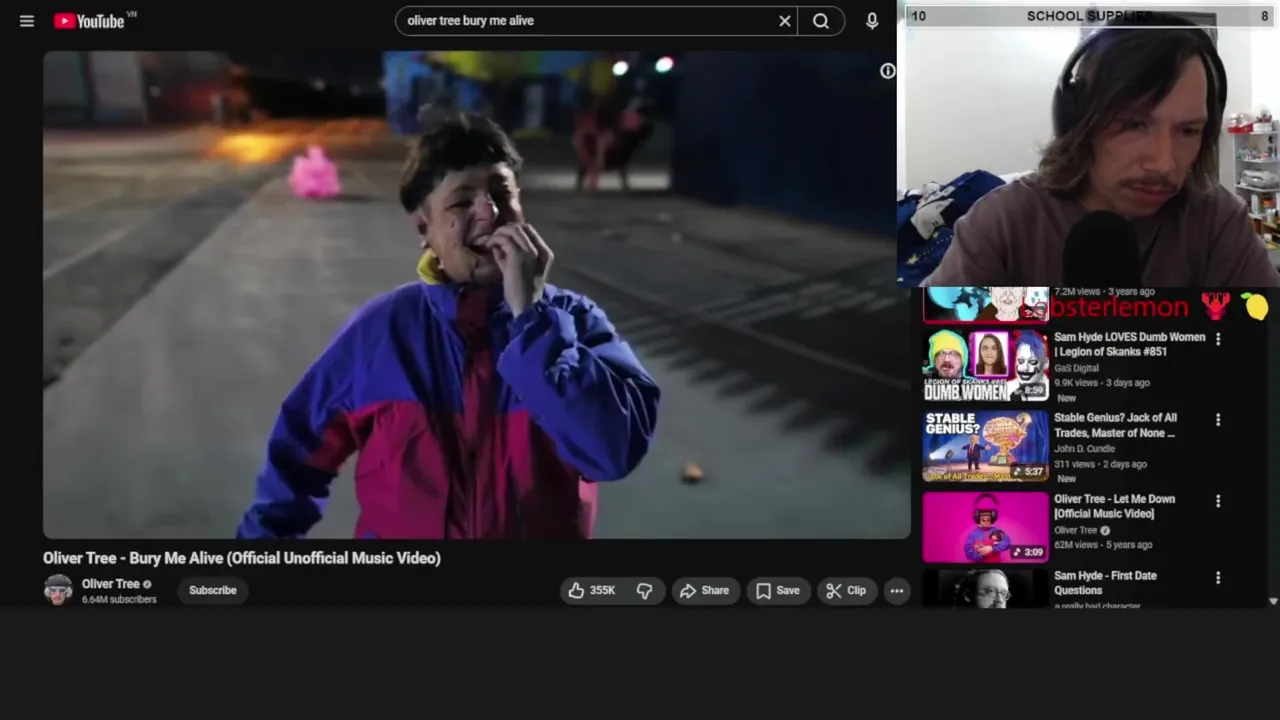Click 'GaS Digital' channel name

[x=1078, y=369]
